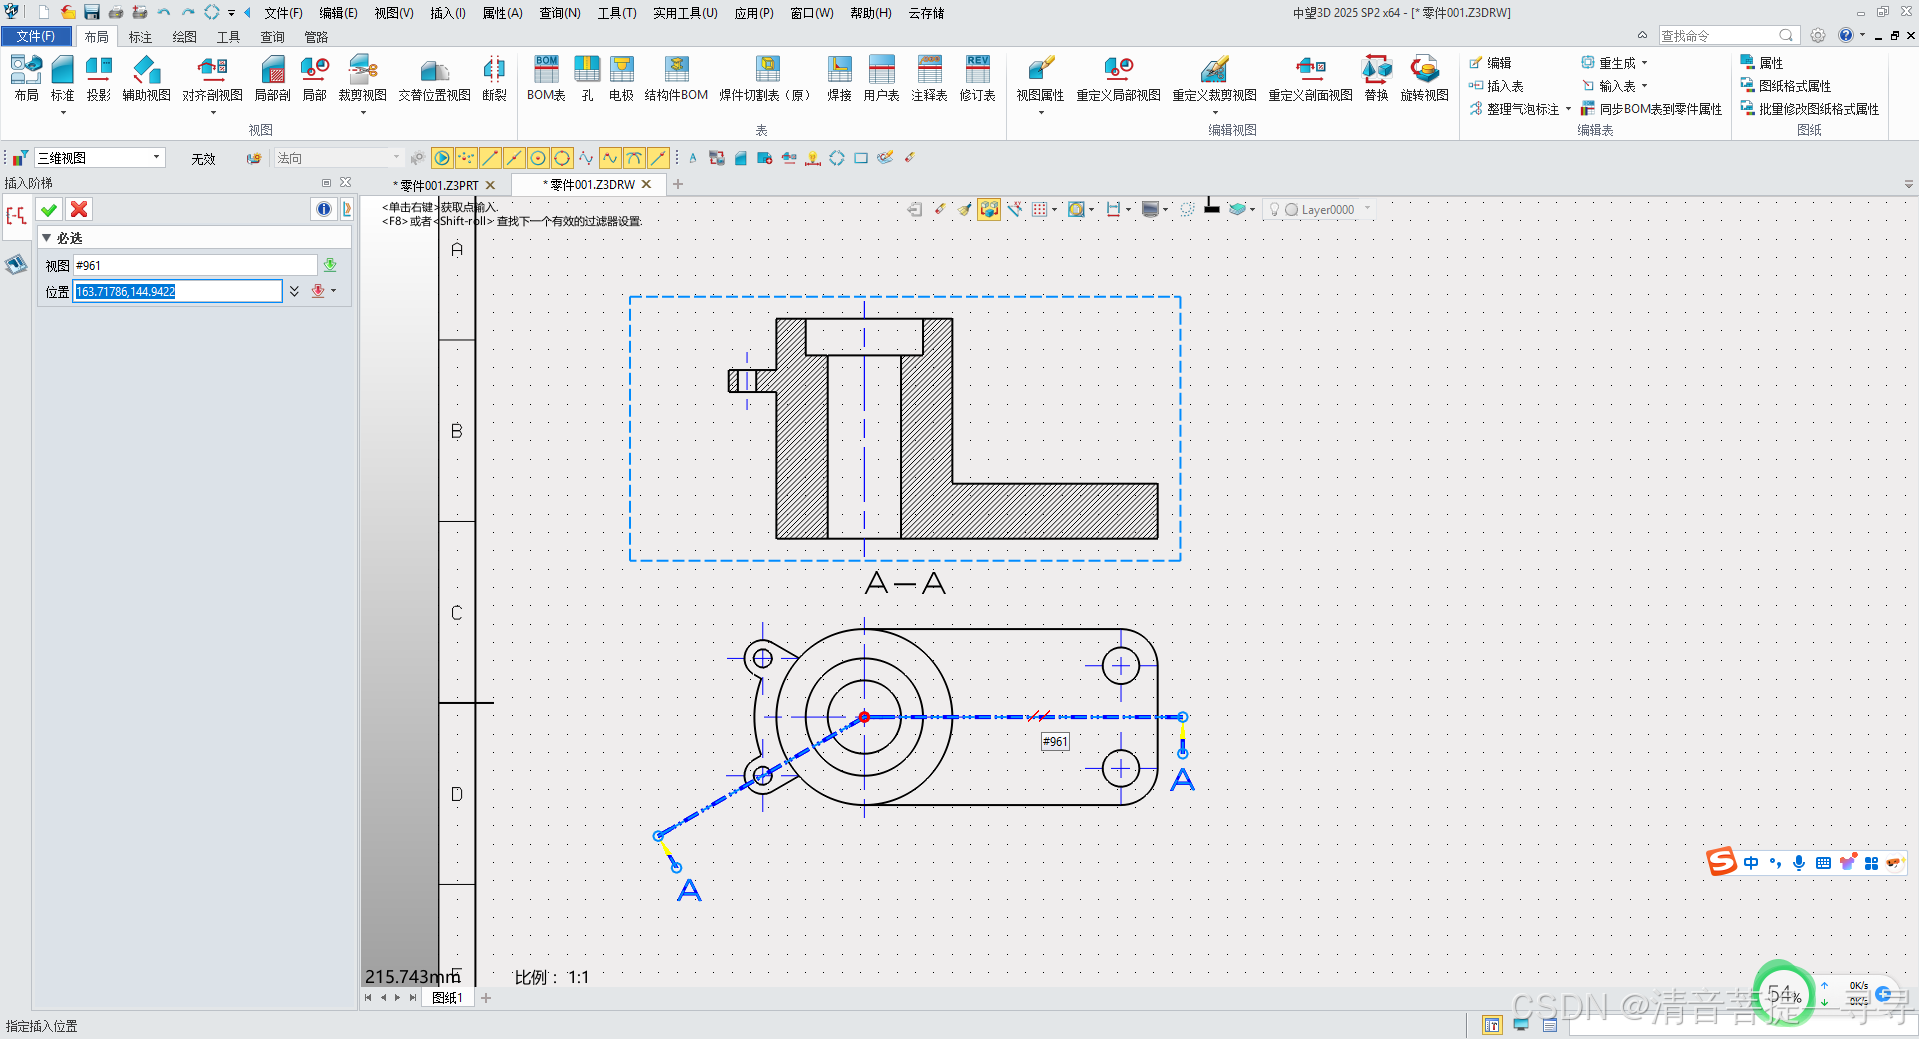Open the 云存储 menu
Screen dimensions: 1919x1039
coord(926,13)
